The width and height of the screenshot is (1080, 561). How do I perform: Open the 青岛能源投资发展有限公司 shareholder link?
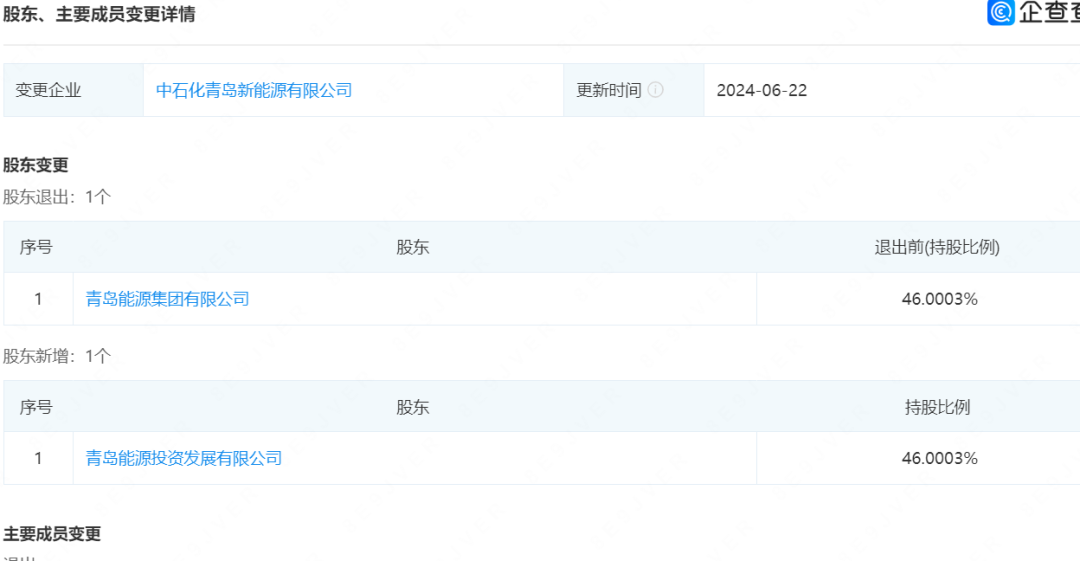pyautogui.click(x=184, y=458)
